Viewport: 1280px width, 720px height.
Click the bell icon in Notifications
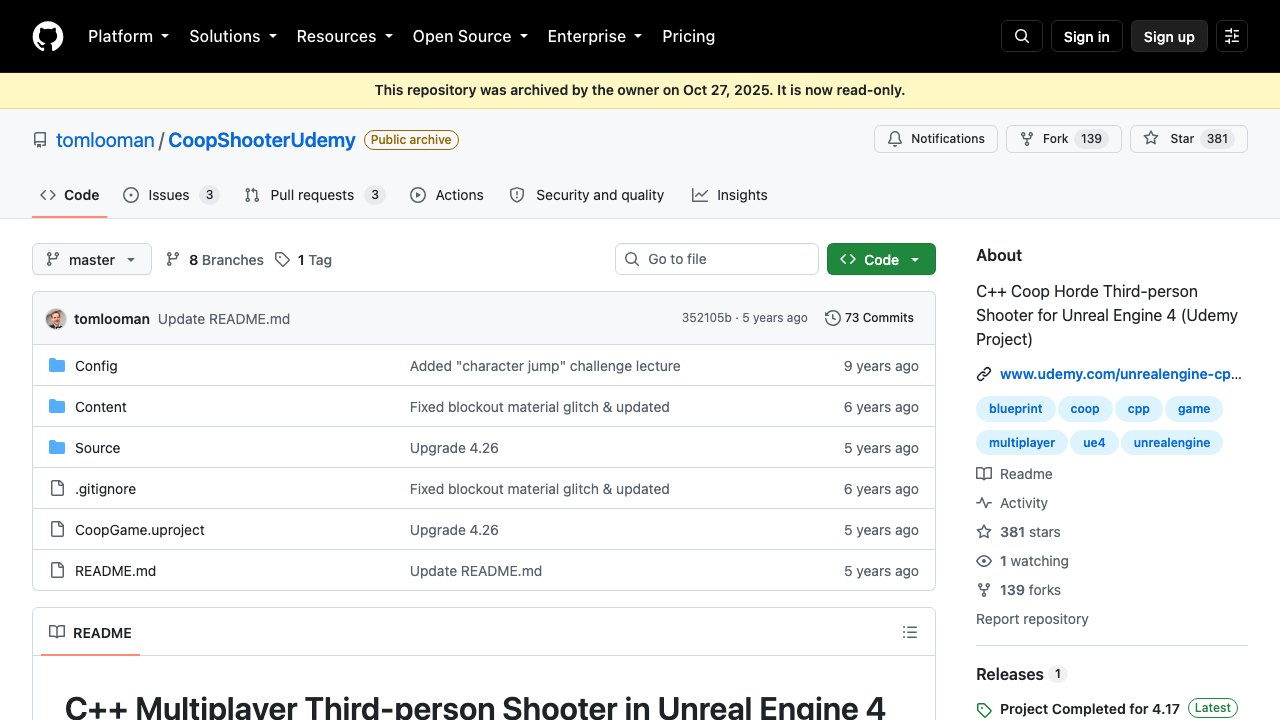click(895, 139)
